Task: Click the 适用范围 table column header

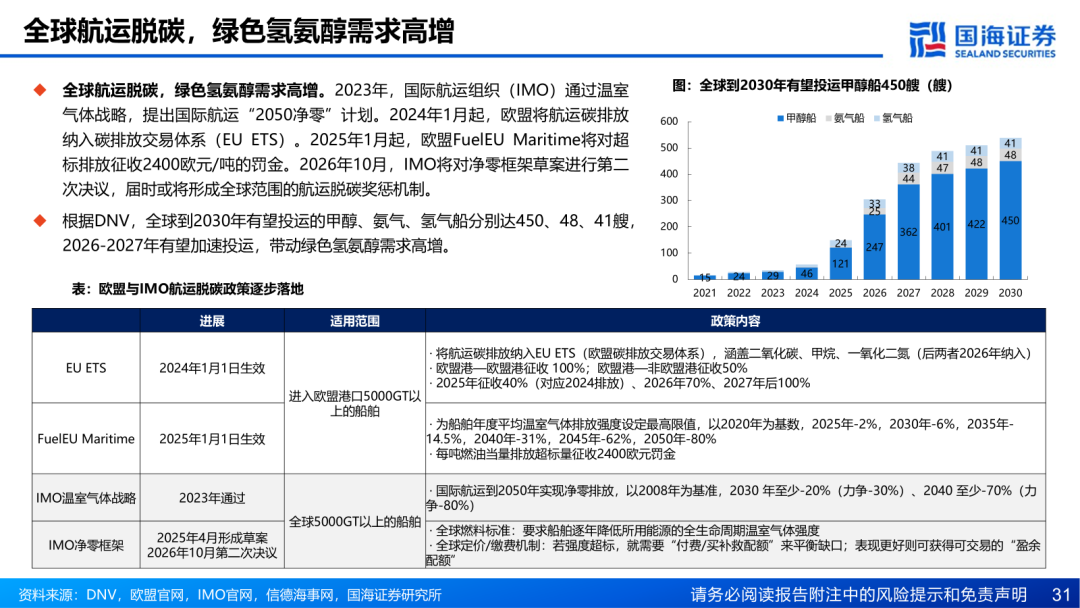Action: pyautogui.click(x=355, y=321)
